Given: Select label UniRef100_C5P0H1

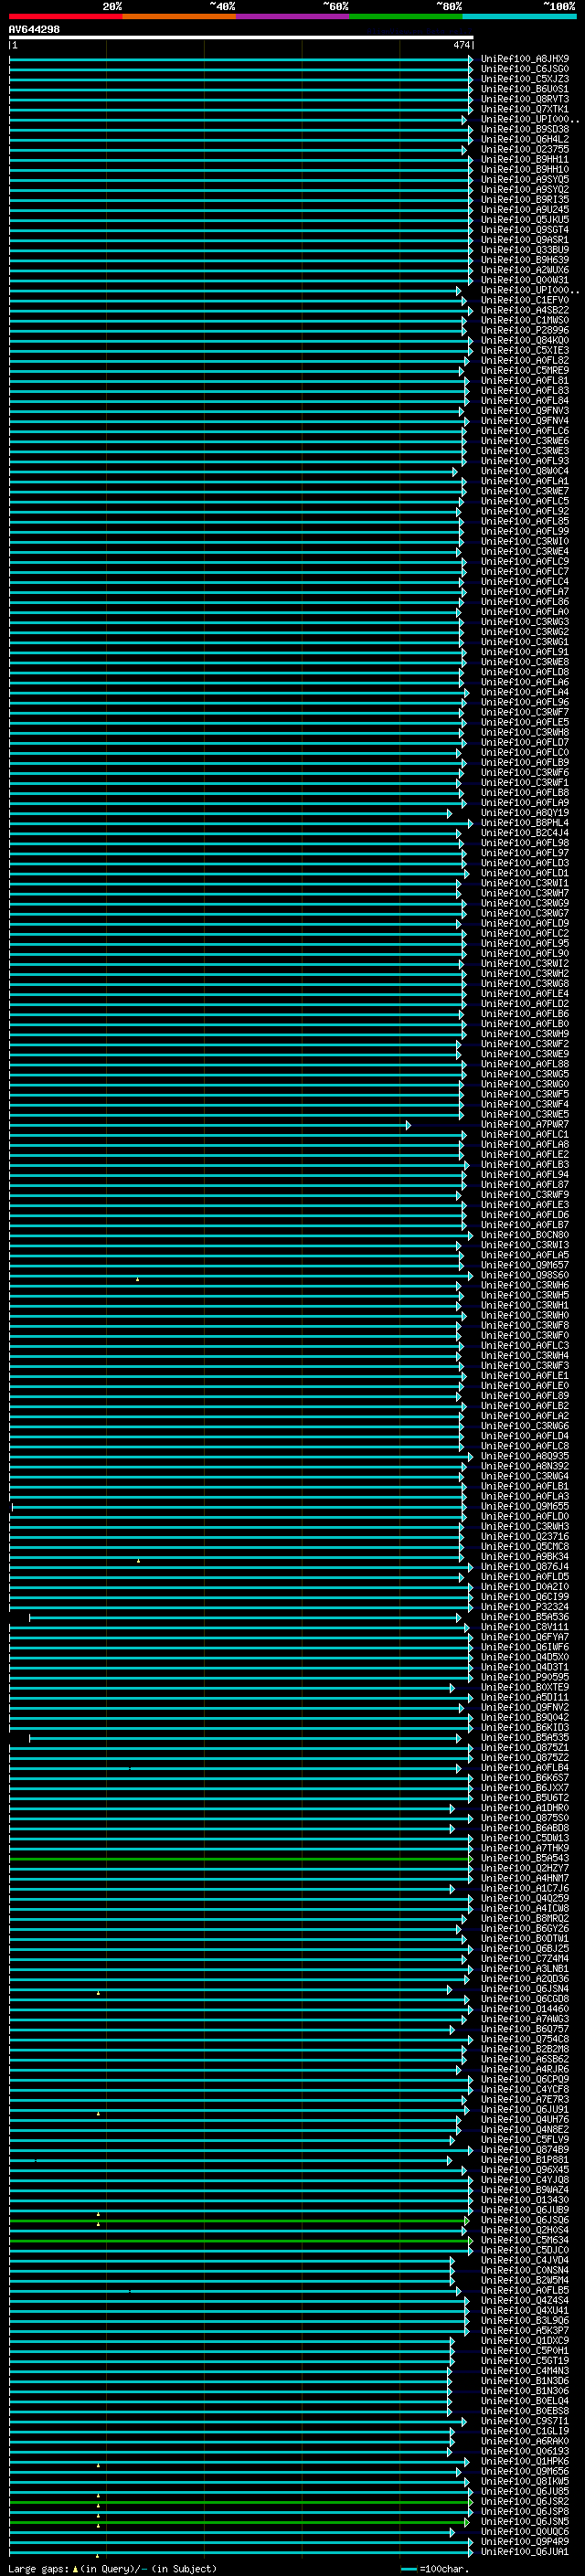Looking at the screenshot, I should click(x=525, y=2351).
